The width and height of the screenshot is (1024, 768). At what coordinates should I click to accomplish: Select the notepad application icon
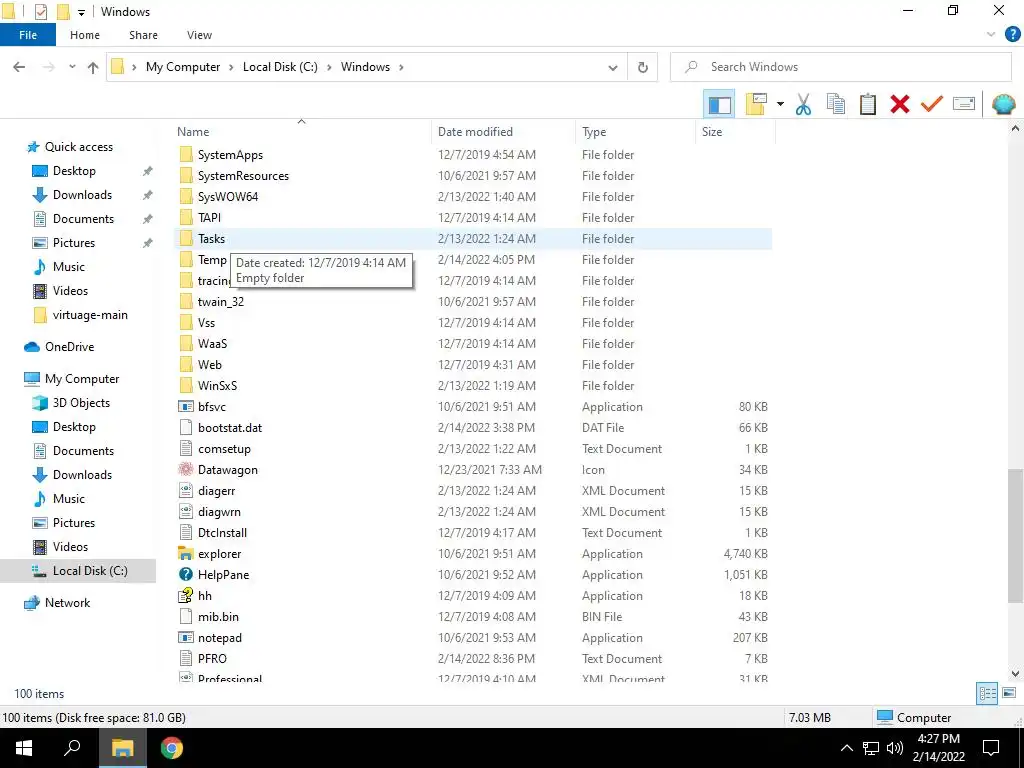[186, 637]
